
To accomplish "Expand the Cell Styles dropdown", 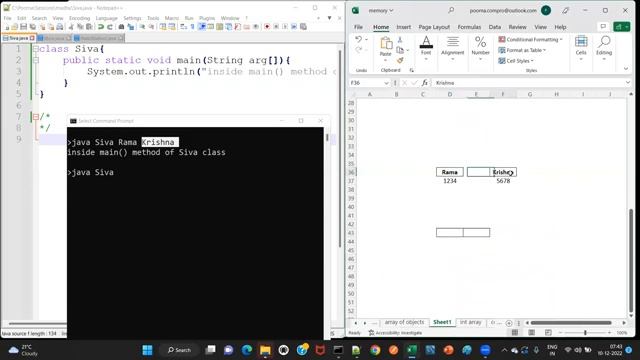I will [x=532, y=61].
